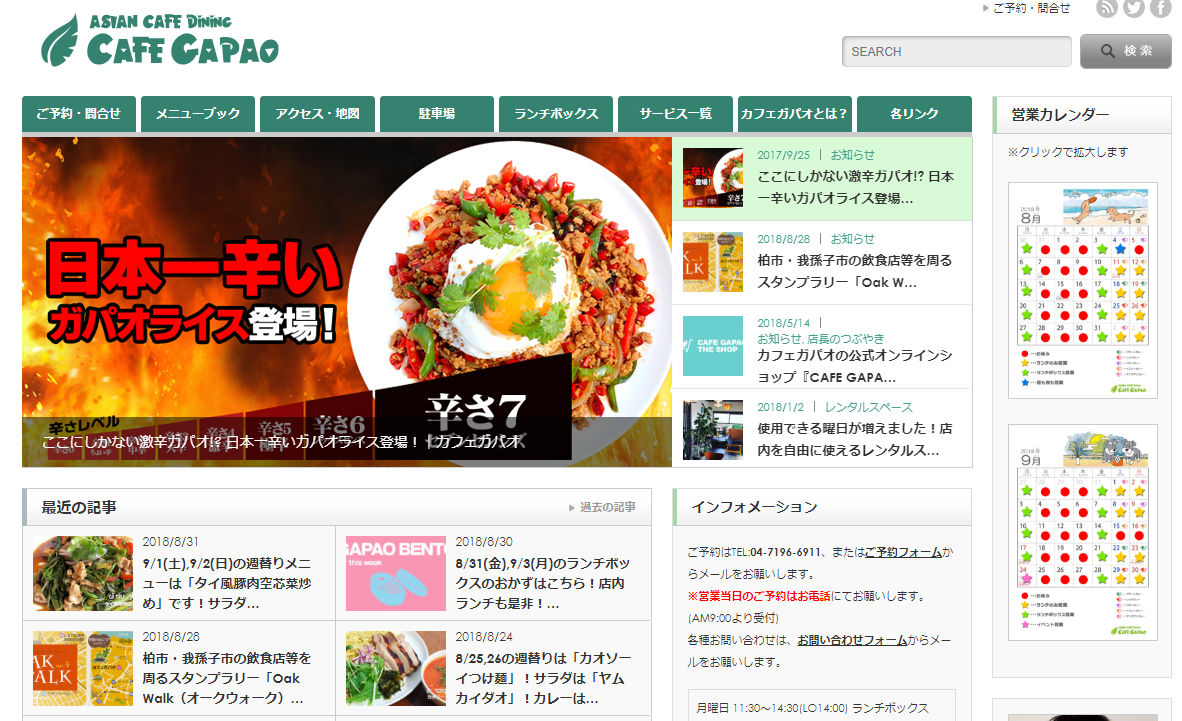Open the アクセス・地図 nav tab
The width and height of the screenshot is (1182, 721).
click(317, 114)
